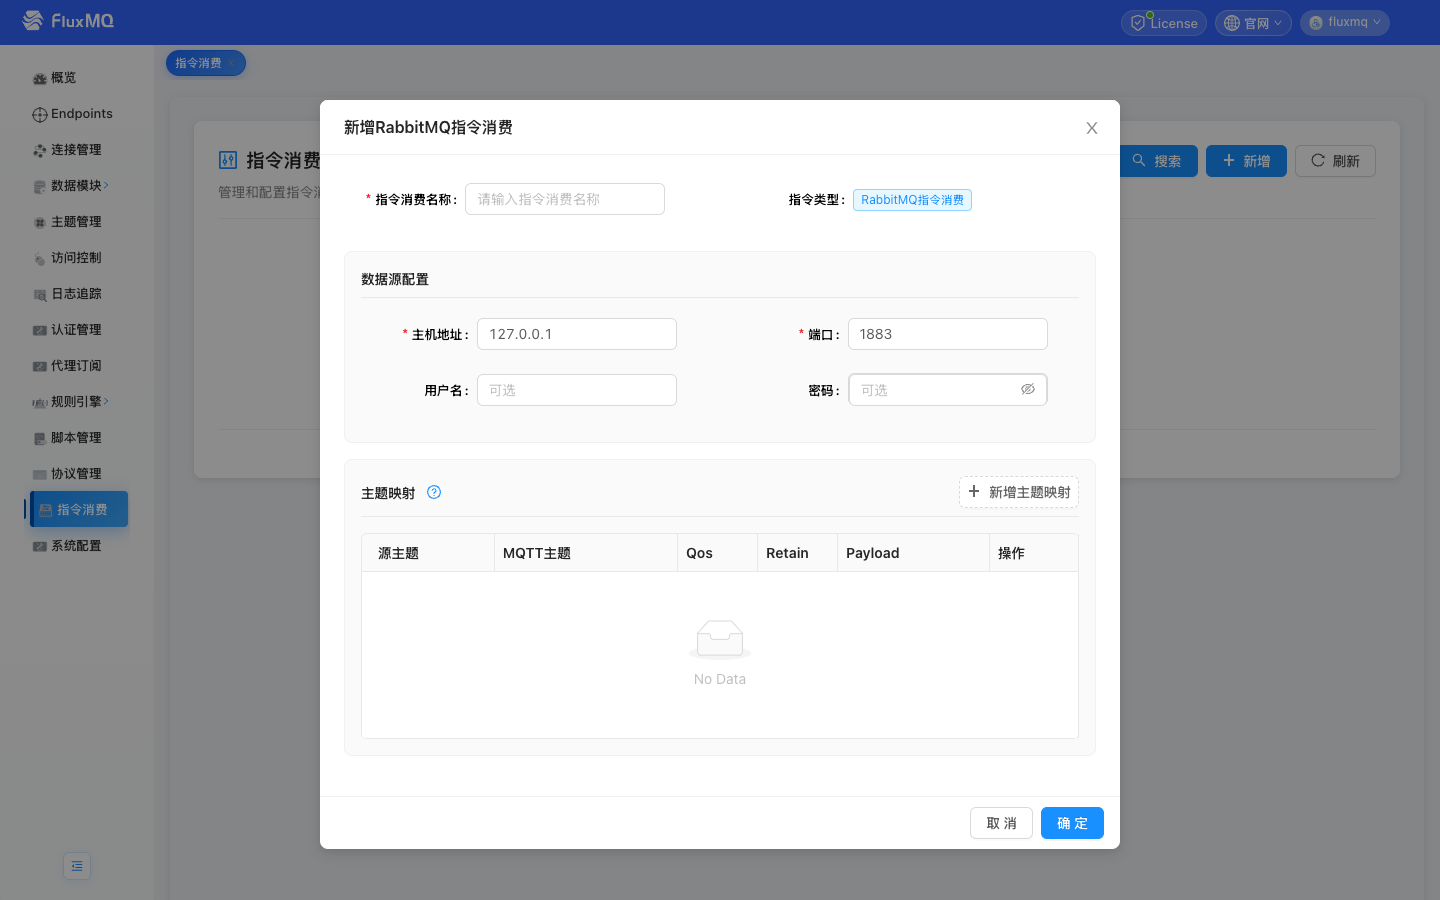Click the Retain column header
The width and height of the screenshot is (1440, 900).
(798, 553)
